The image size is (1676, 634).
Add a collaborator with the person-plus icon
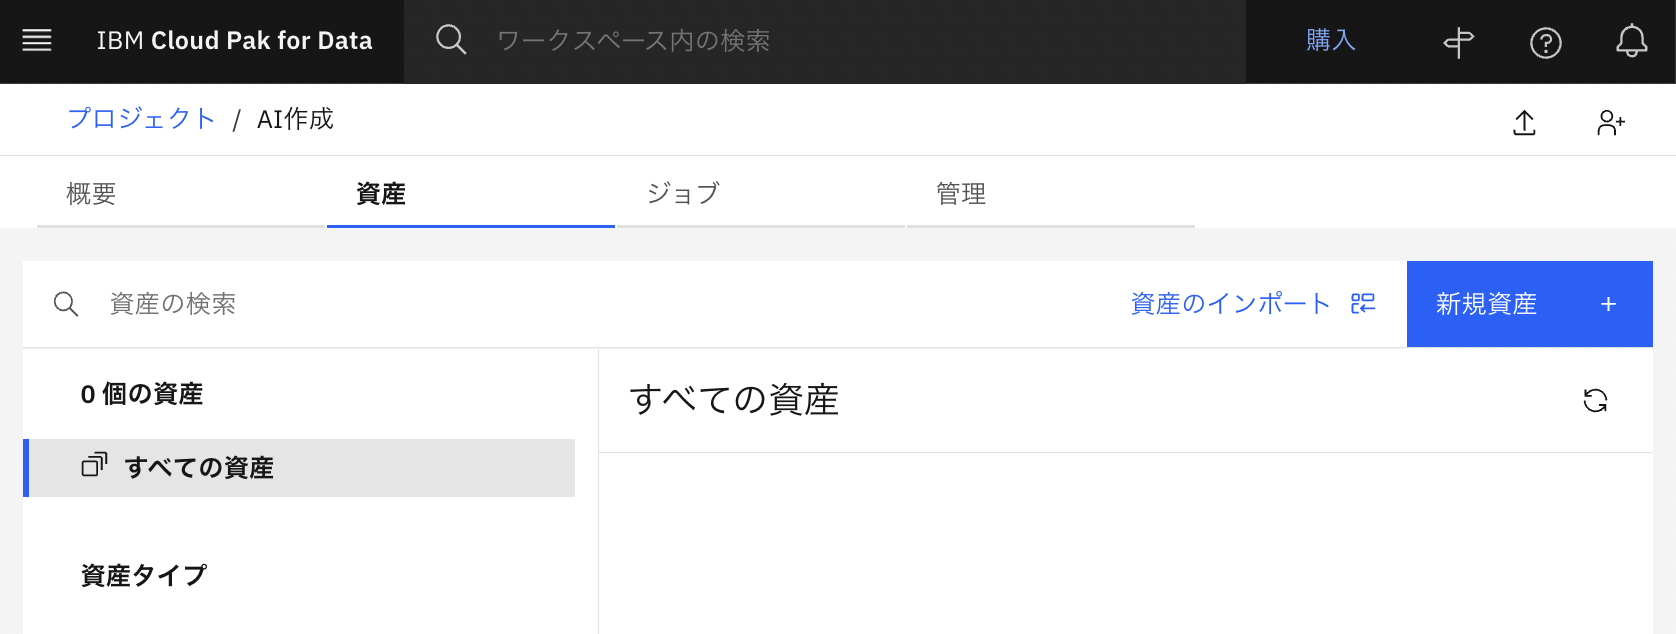point(1610,122)
